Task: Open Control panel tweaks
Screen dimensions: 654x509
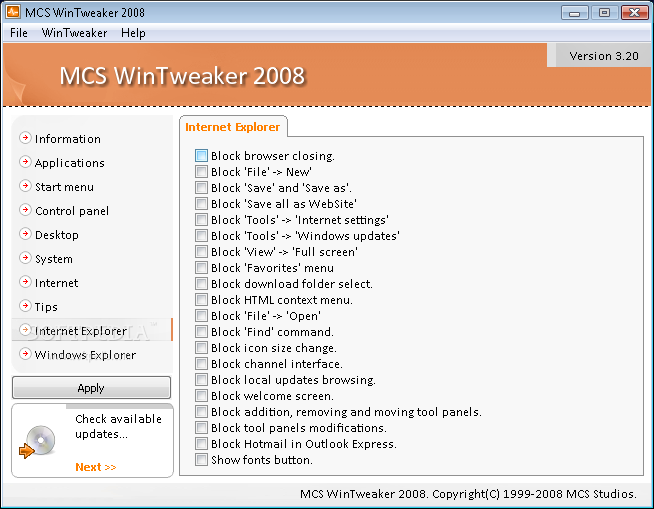Action: [72, 211]
